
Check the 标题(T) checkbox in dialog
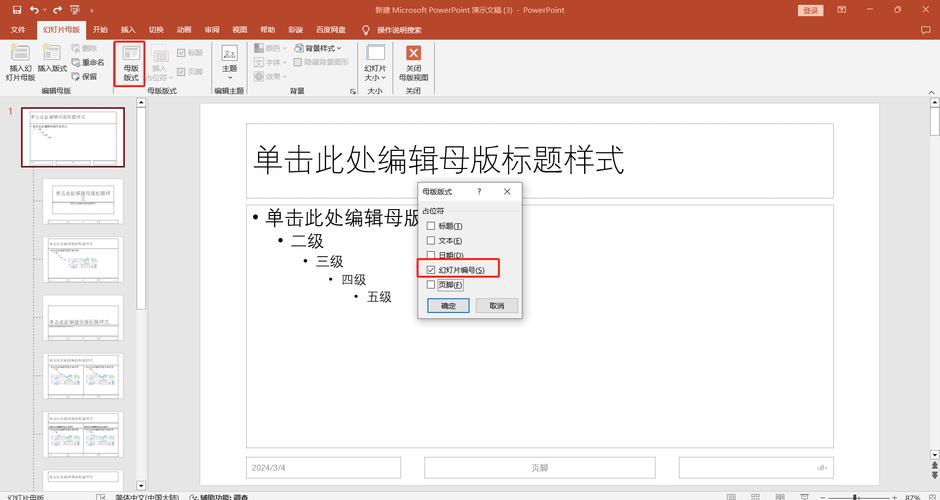pyautogui.click(x=431, y=226)
